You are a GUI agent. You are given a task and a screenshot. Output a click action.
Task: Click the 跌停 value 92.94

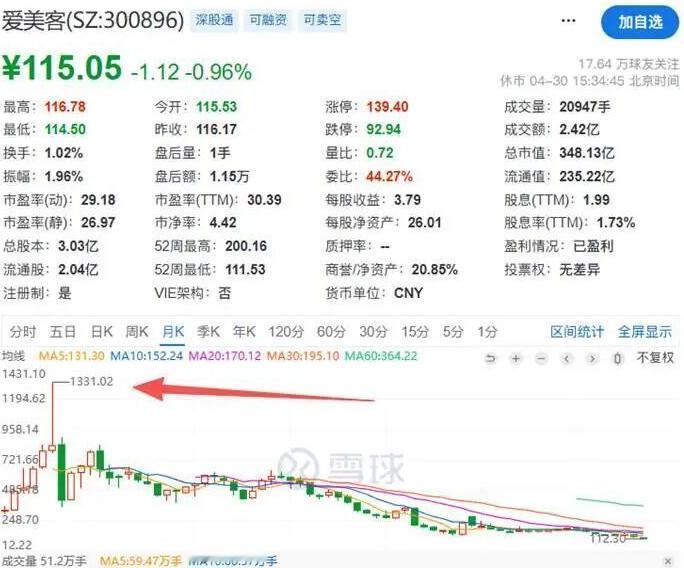pos(383,130)
